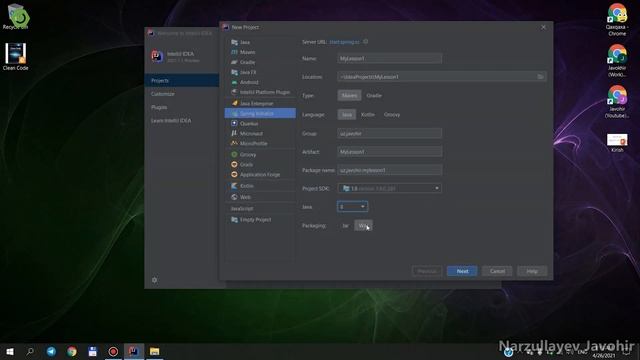Click the Kotlin list item icon
Viewport: 640px width, 360px height.
pyautogui.click(x=234, y=186)
